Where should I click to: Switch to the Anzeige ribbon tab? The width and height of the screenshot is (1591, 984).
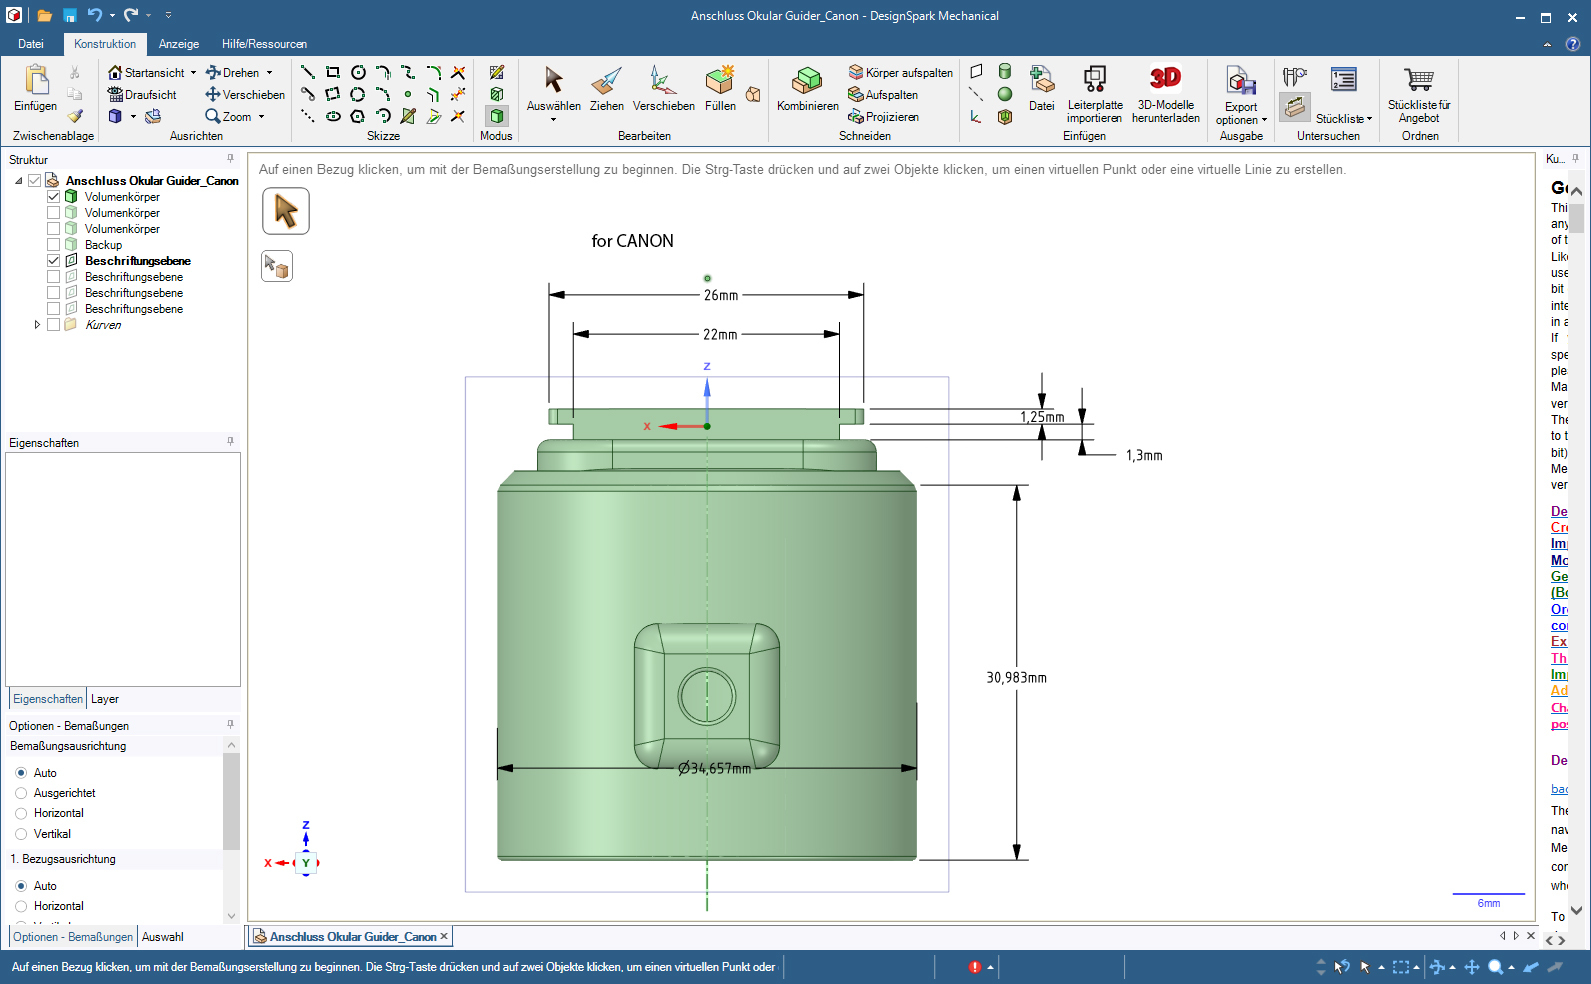[179, 44]
